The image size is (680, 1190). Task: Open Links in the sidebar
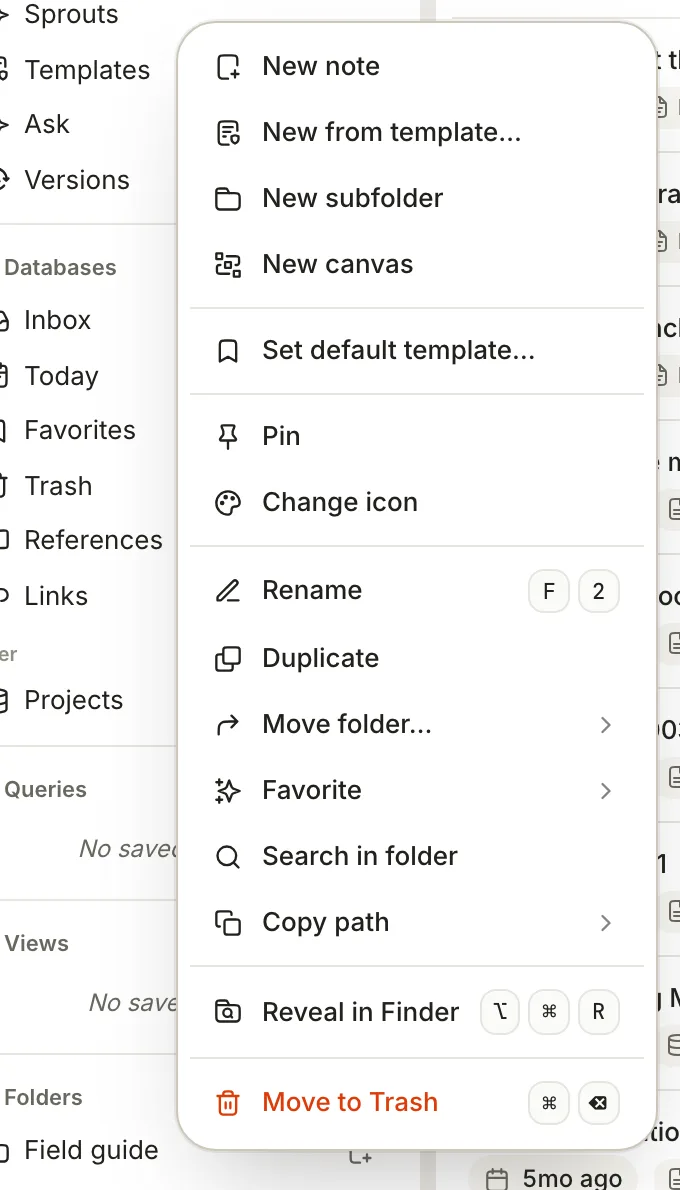click(x=55, y=597)
